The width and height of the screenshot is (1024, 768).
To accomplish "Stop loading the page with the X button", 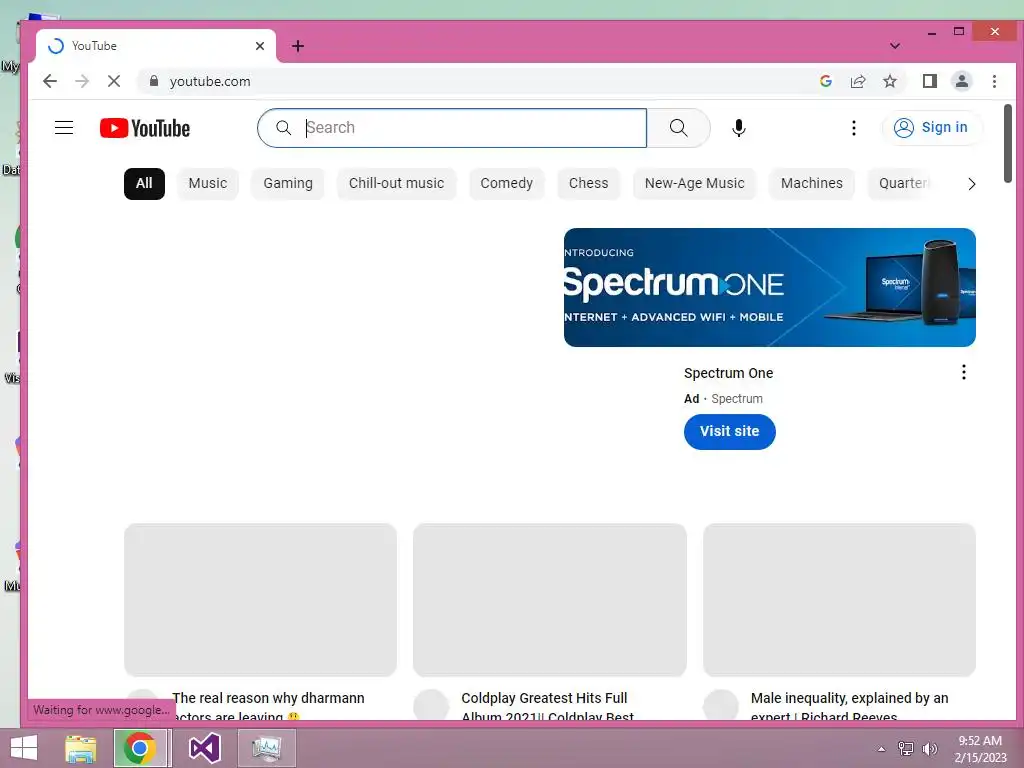I will coord(114,81).
